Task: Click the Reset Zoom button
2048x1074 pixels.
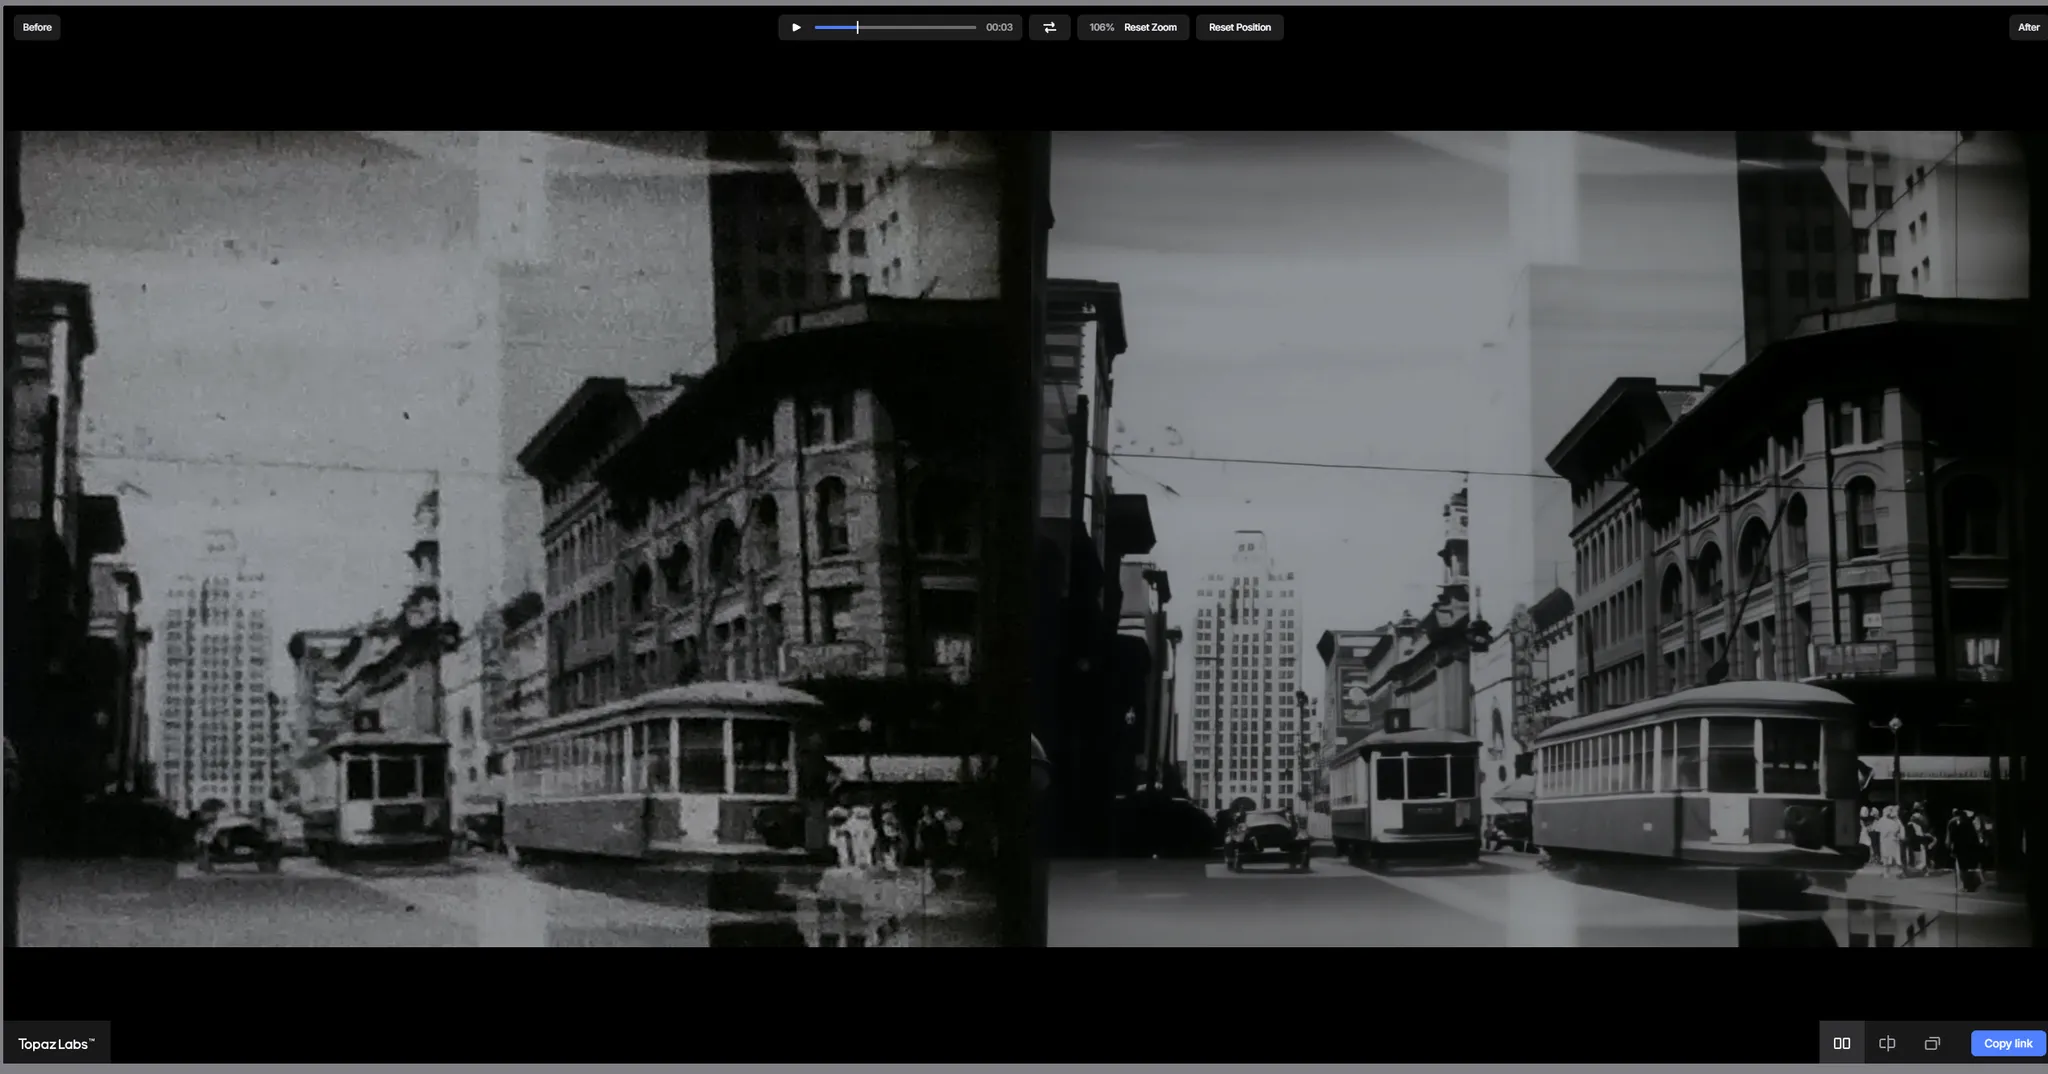Action: click(1150, 27)
